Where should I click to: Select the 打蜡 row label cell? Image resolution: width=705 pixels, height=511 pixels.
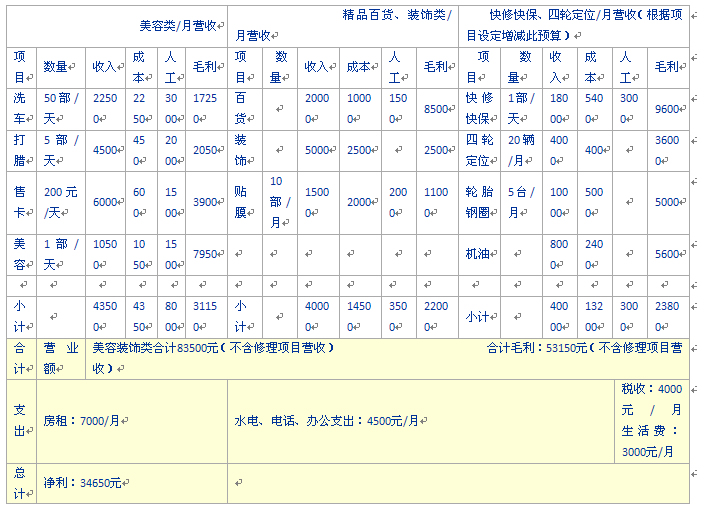click(x=22, y=150)
